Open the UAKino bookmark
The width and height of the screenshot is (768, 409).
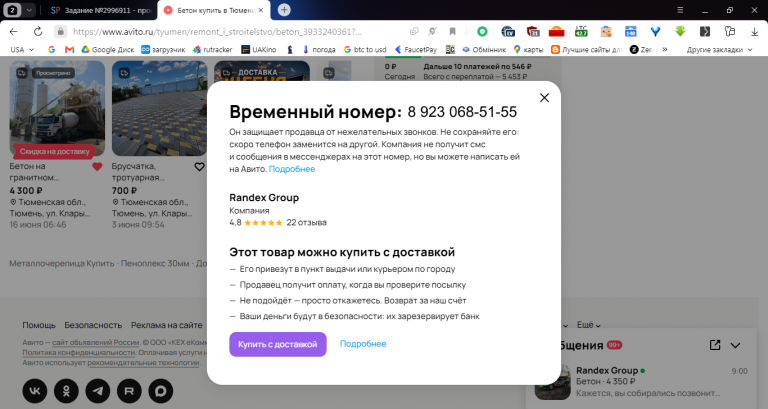(259, 49)
